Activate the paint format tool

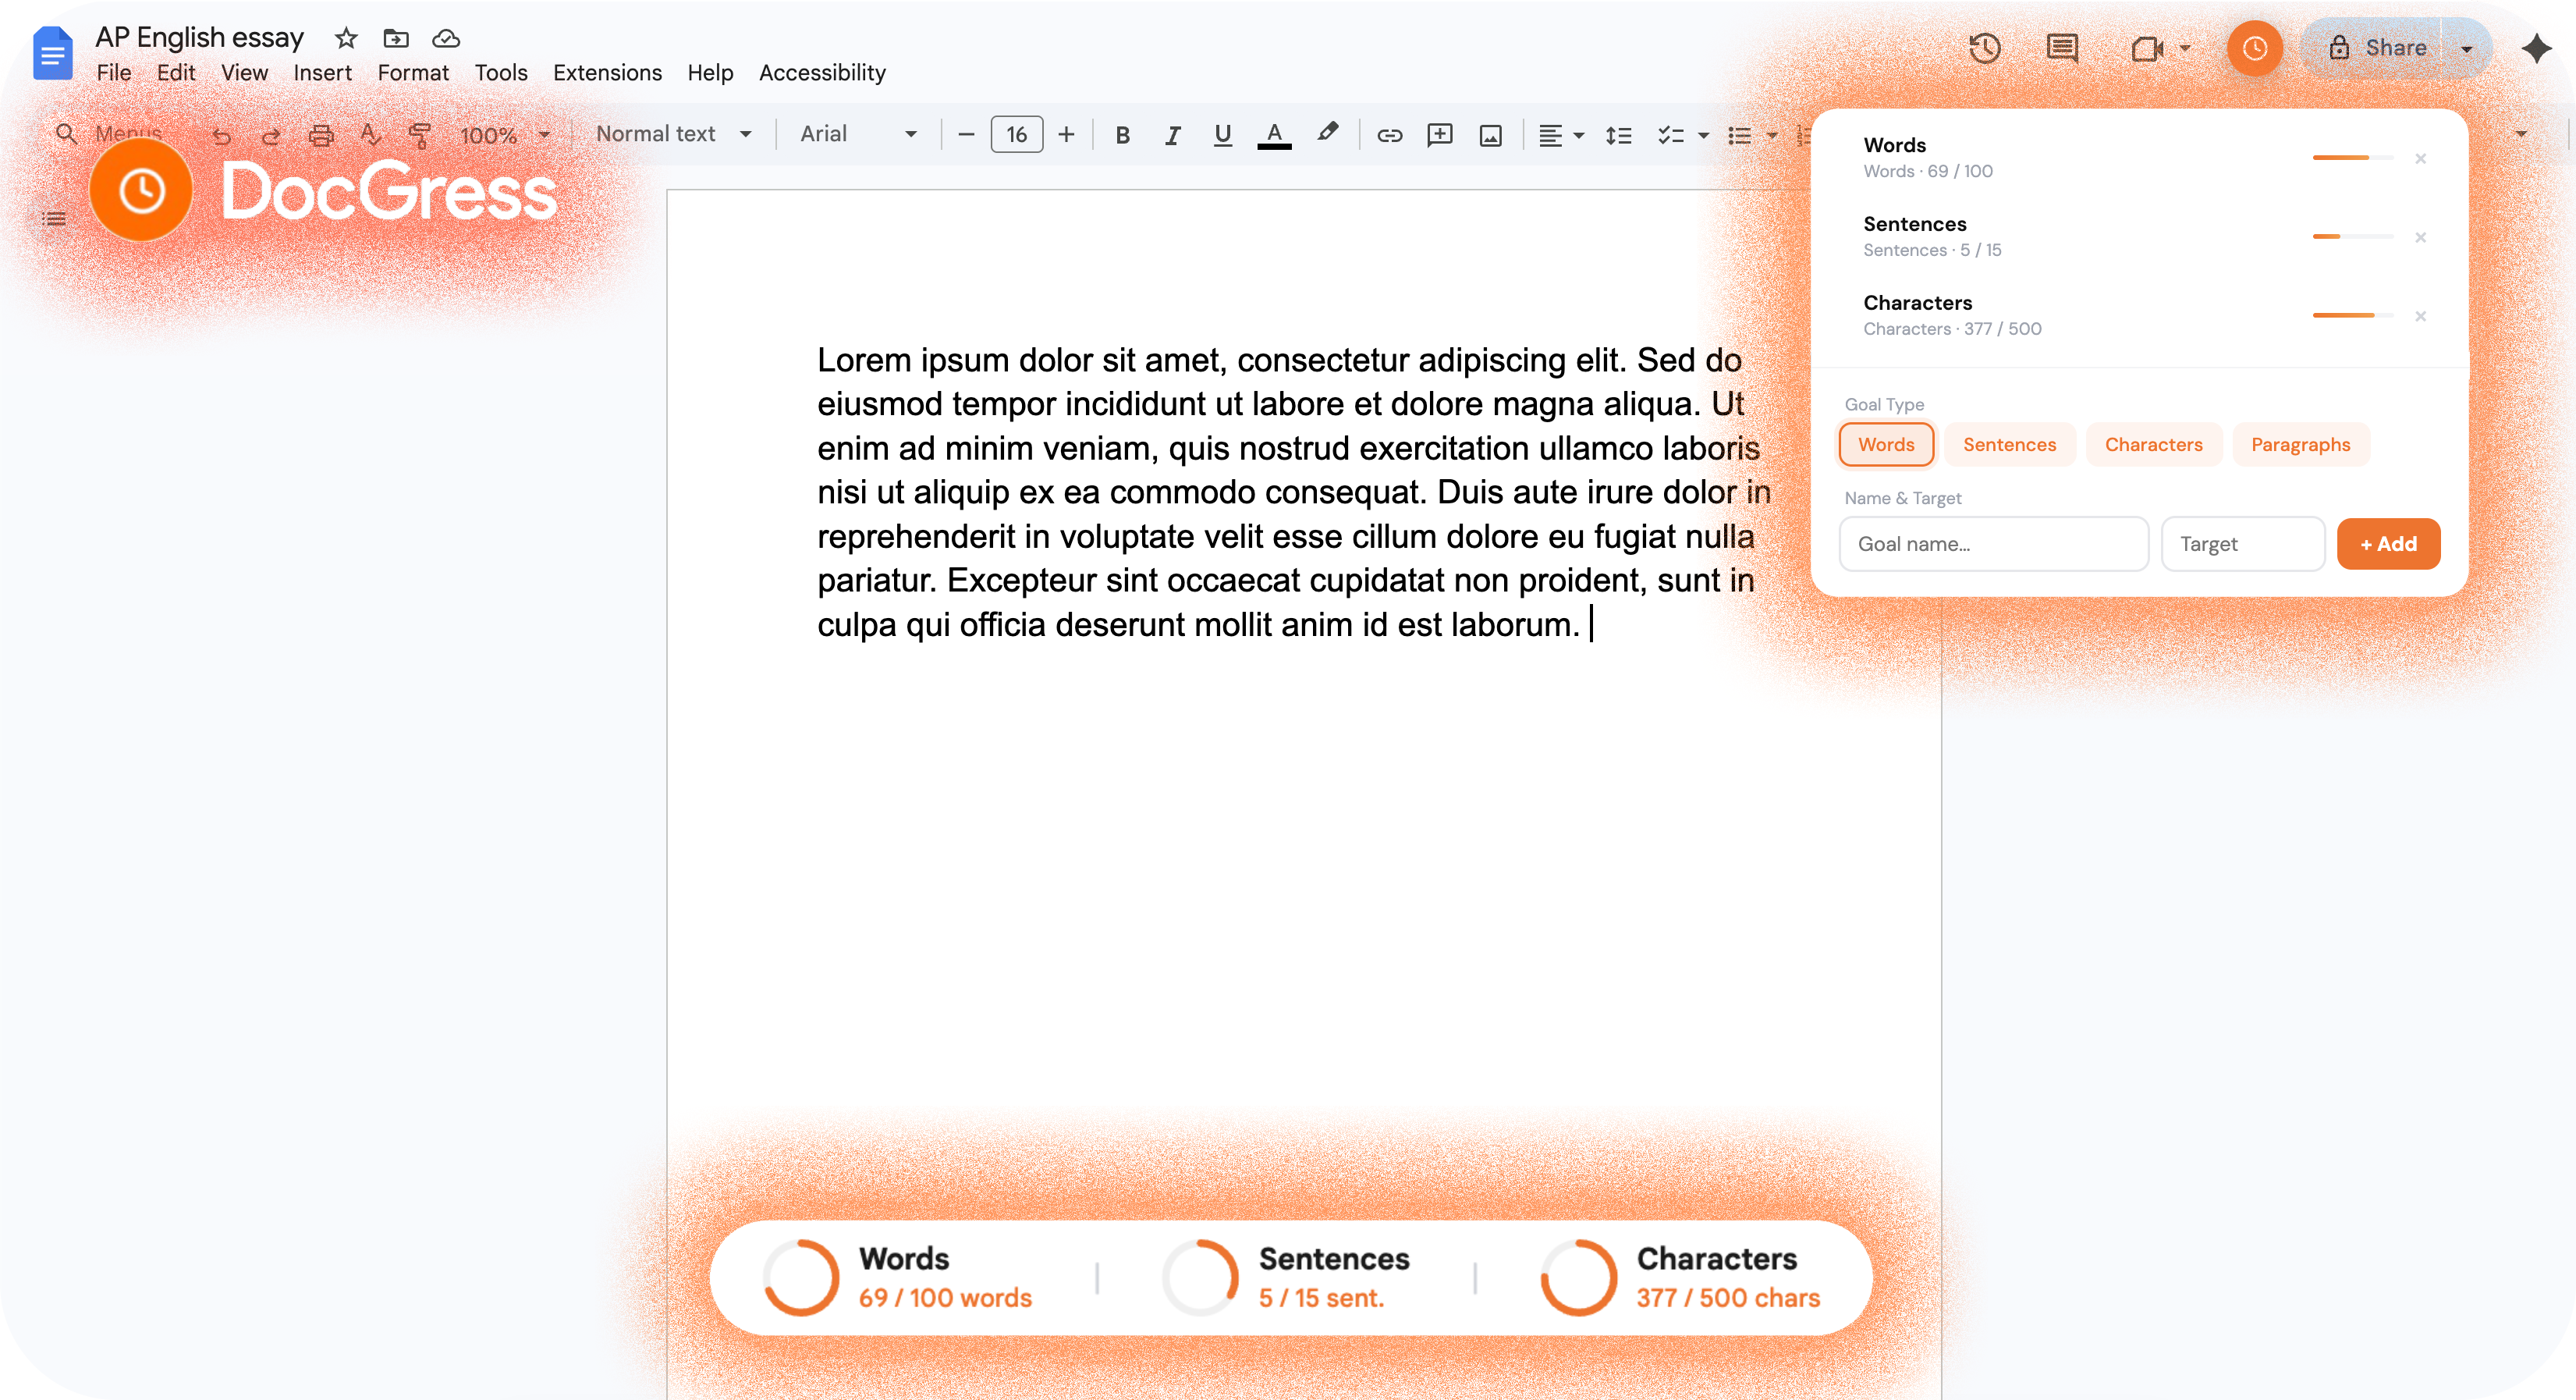point(420,135)
